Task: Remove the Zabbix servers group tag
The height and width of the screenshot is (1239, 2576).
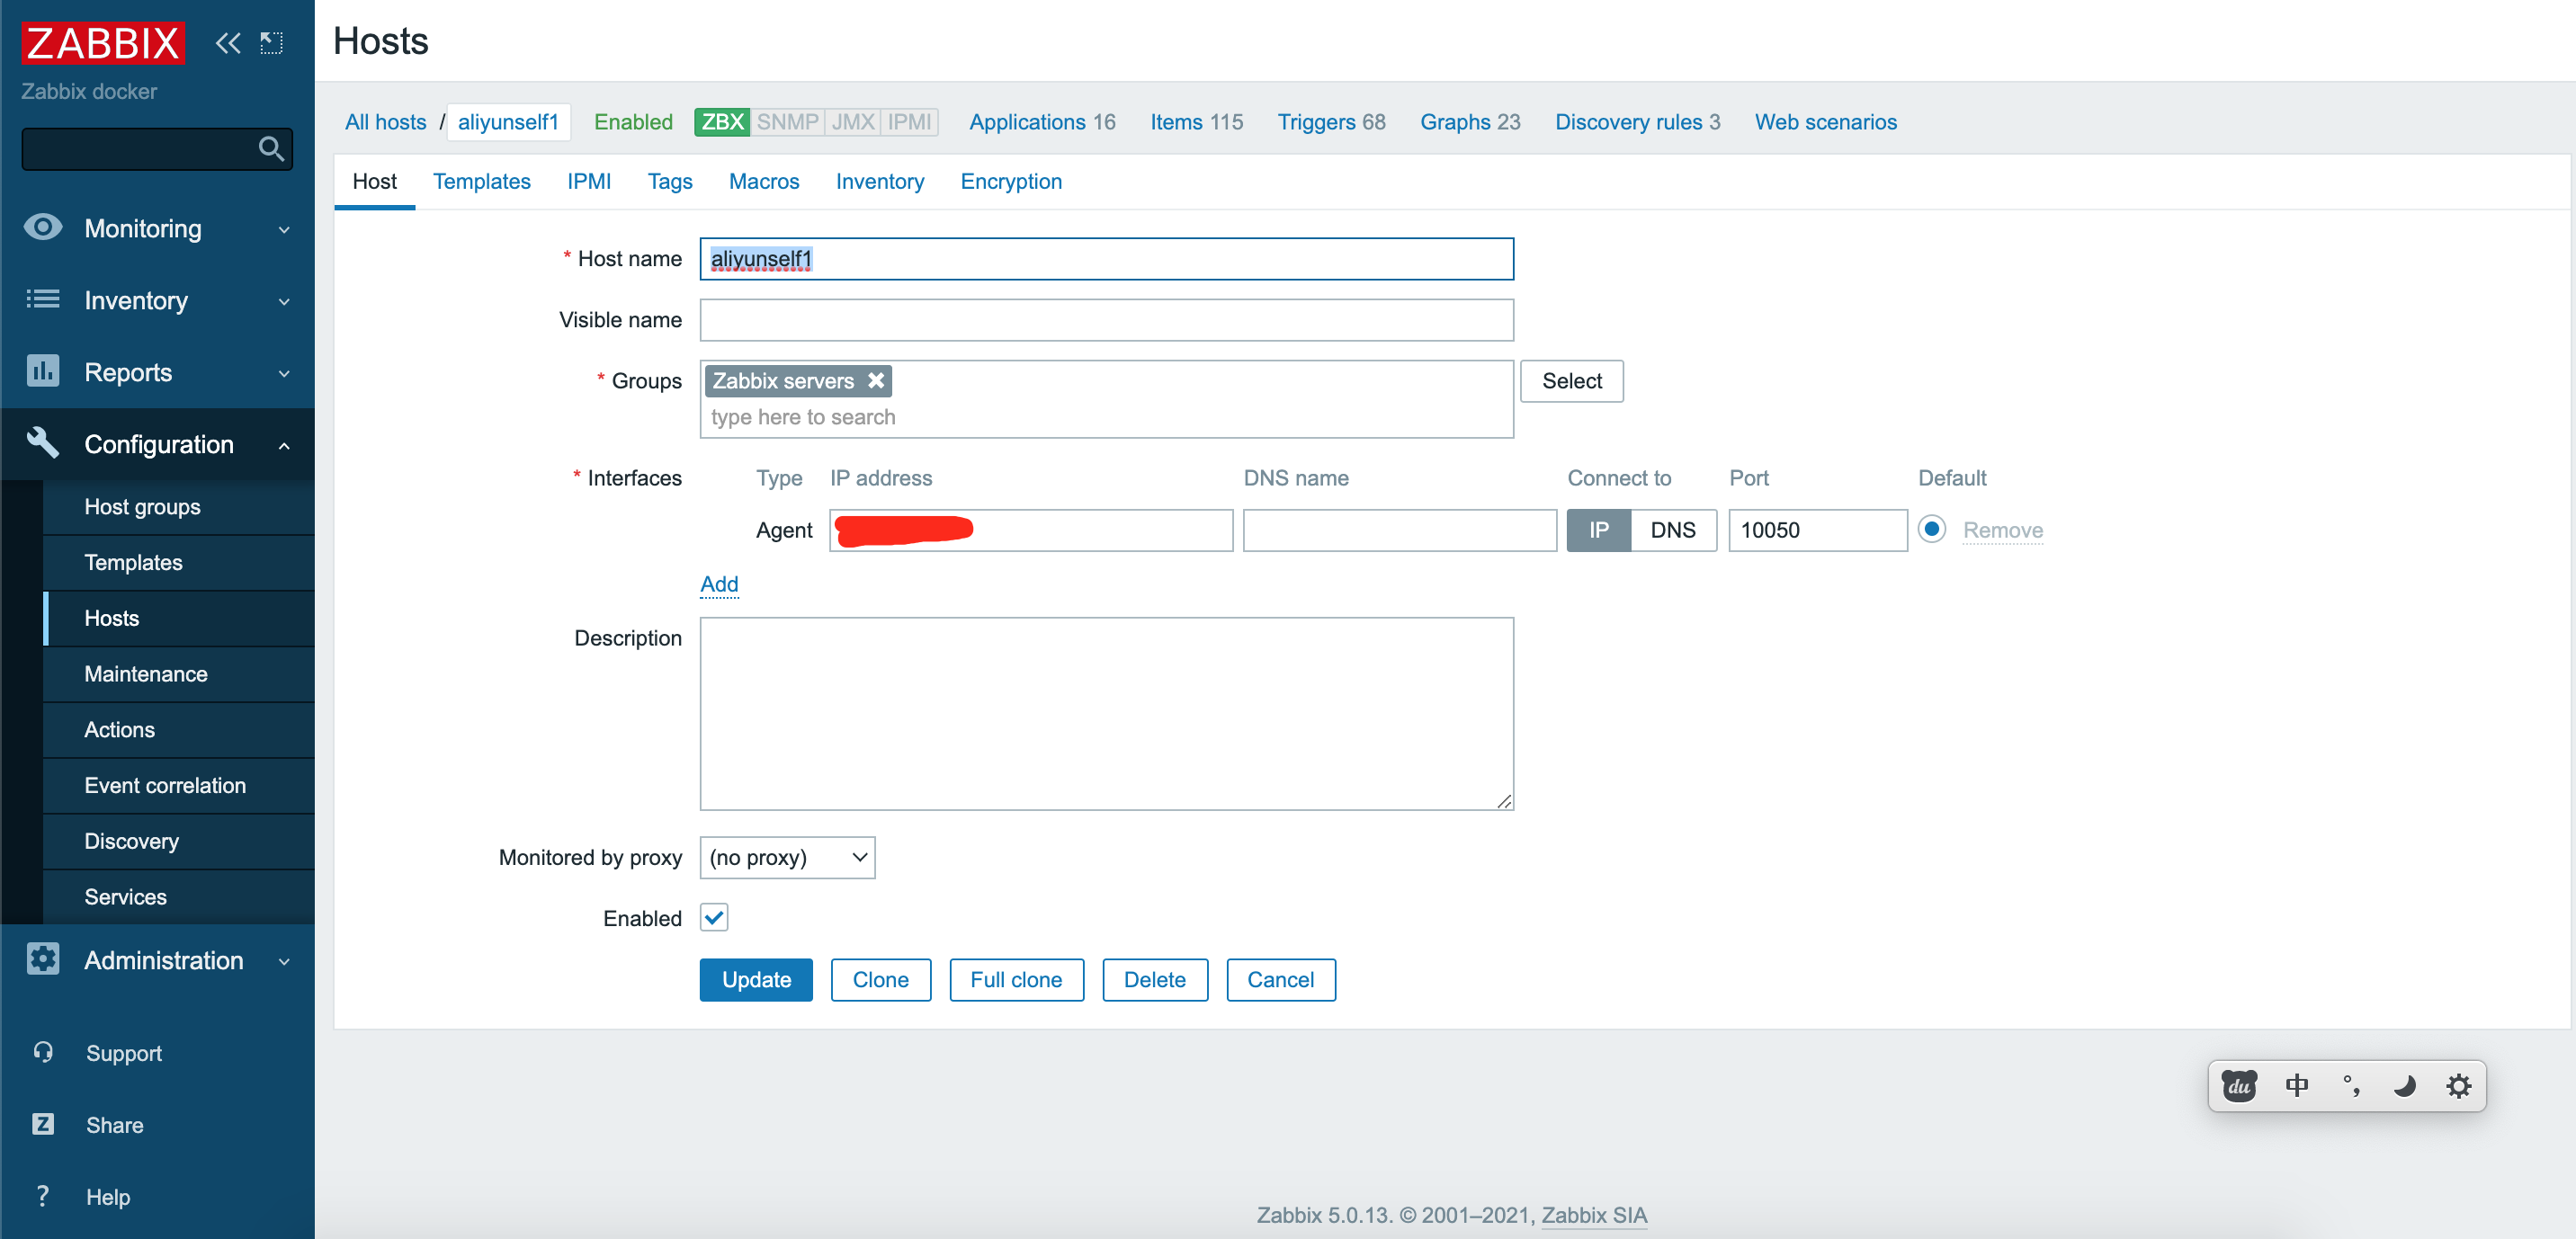Action: tap(876, 381)
